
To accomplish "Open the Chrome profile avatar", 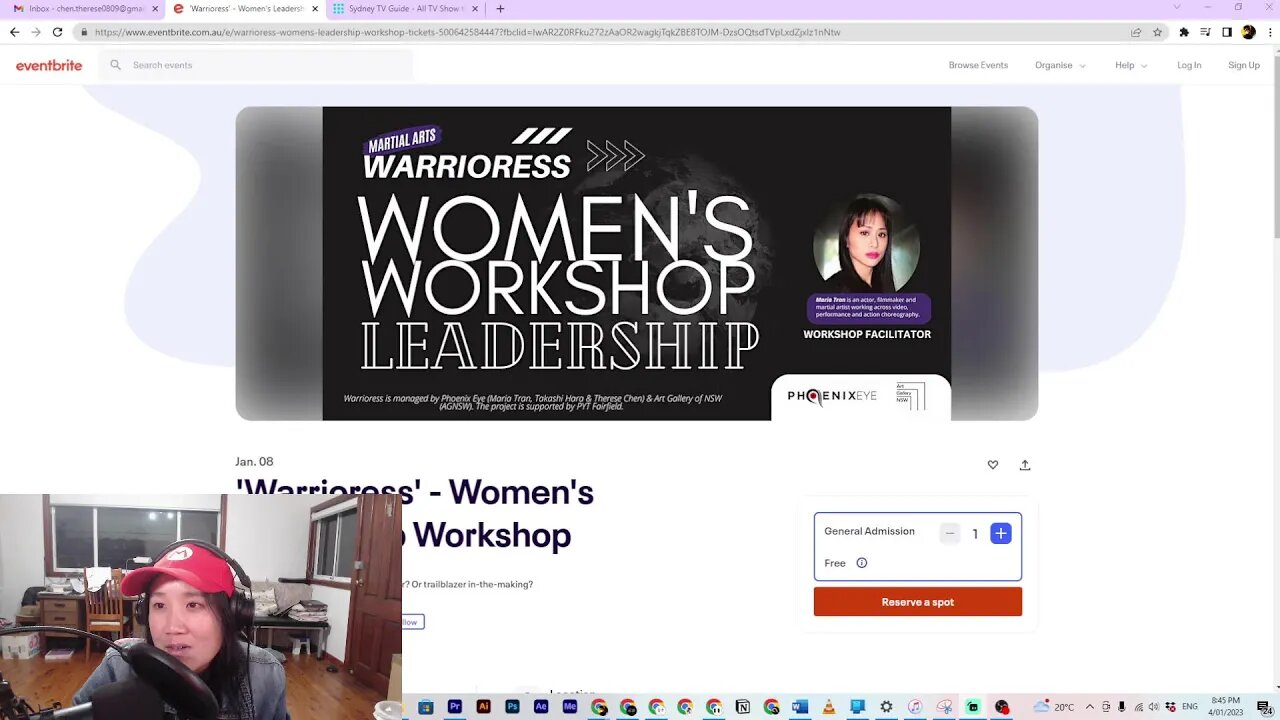I will pos(1248,32).
